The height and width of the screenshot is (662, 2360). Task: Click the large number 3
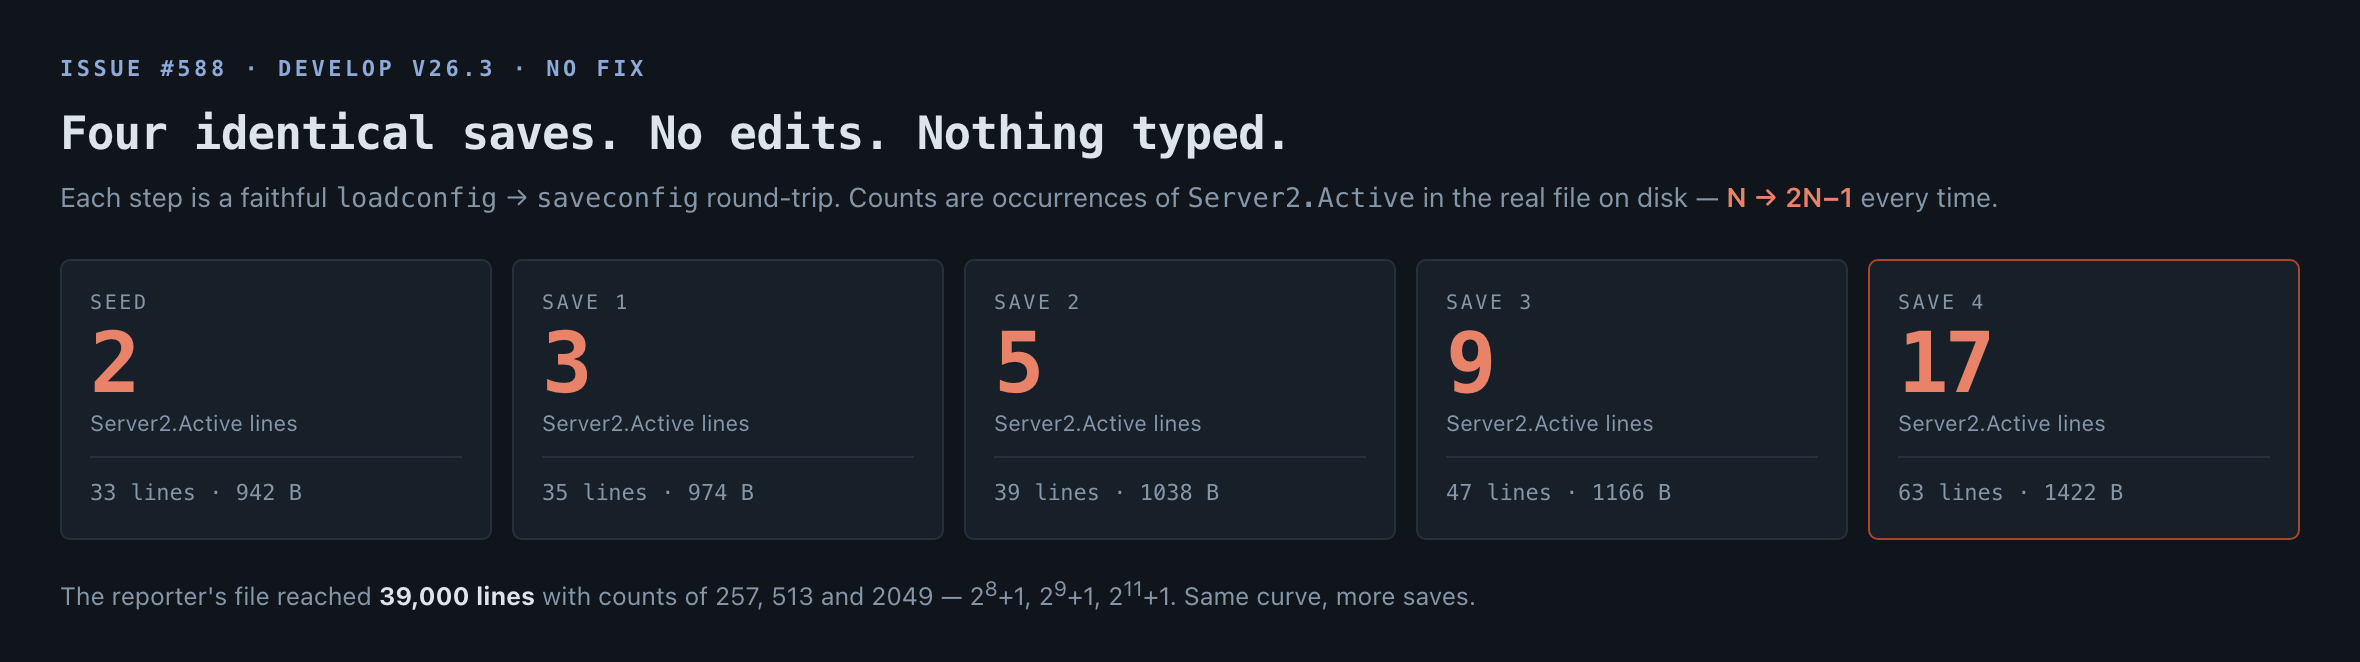click(566, 362)
